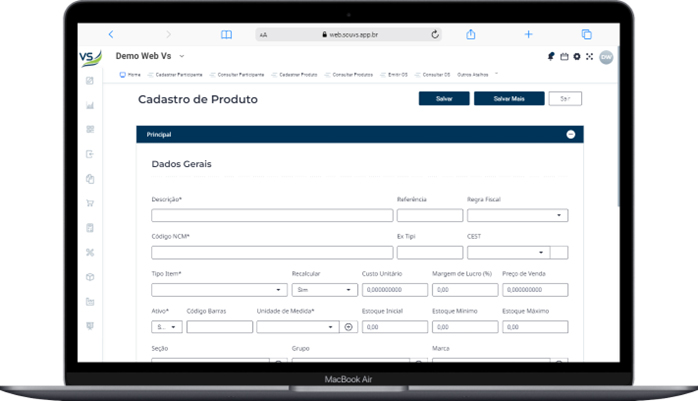
Task: Focus the Código Barras field
Action: tap(219, 327)
